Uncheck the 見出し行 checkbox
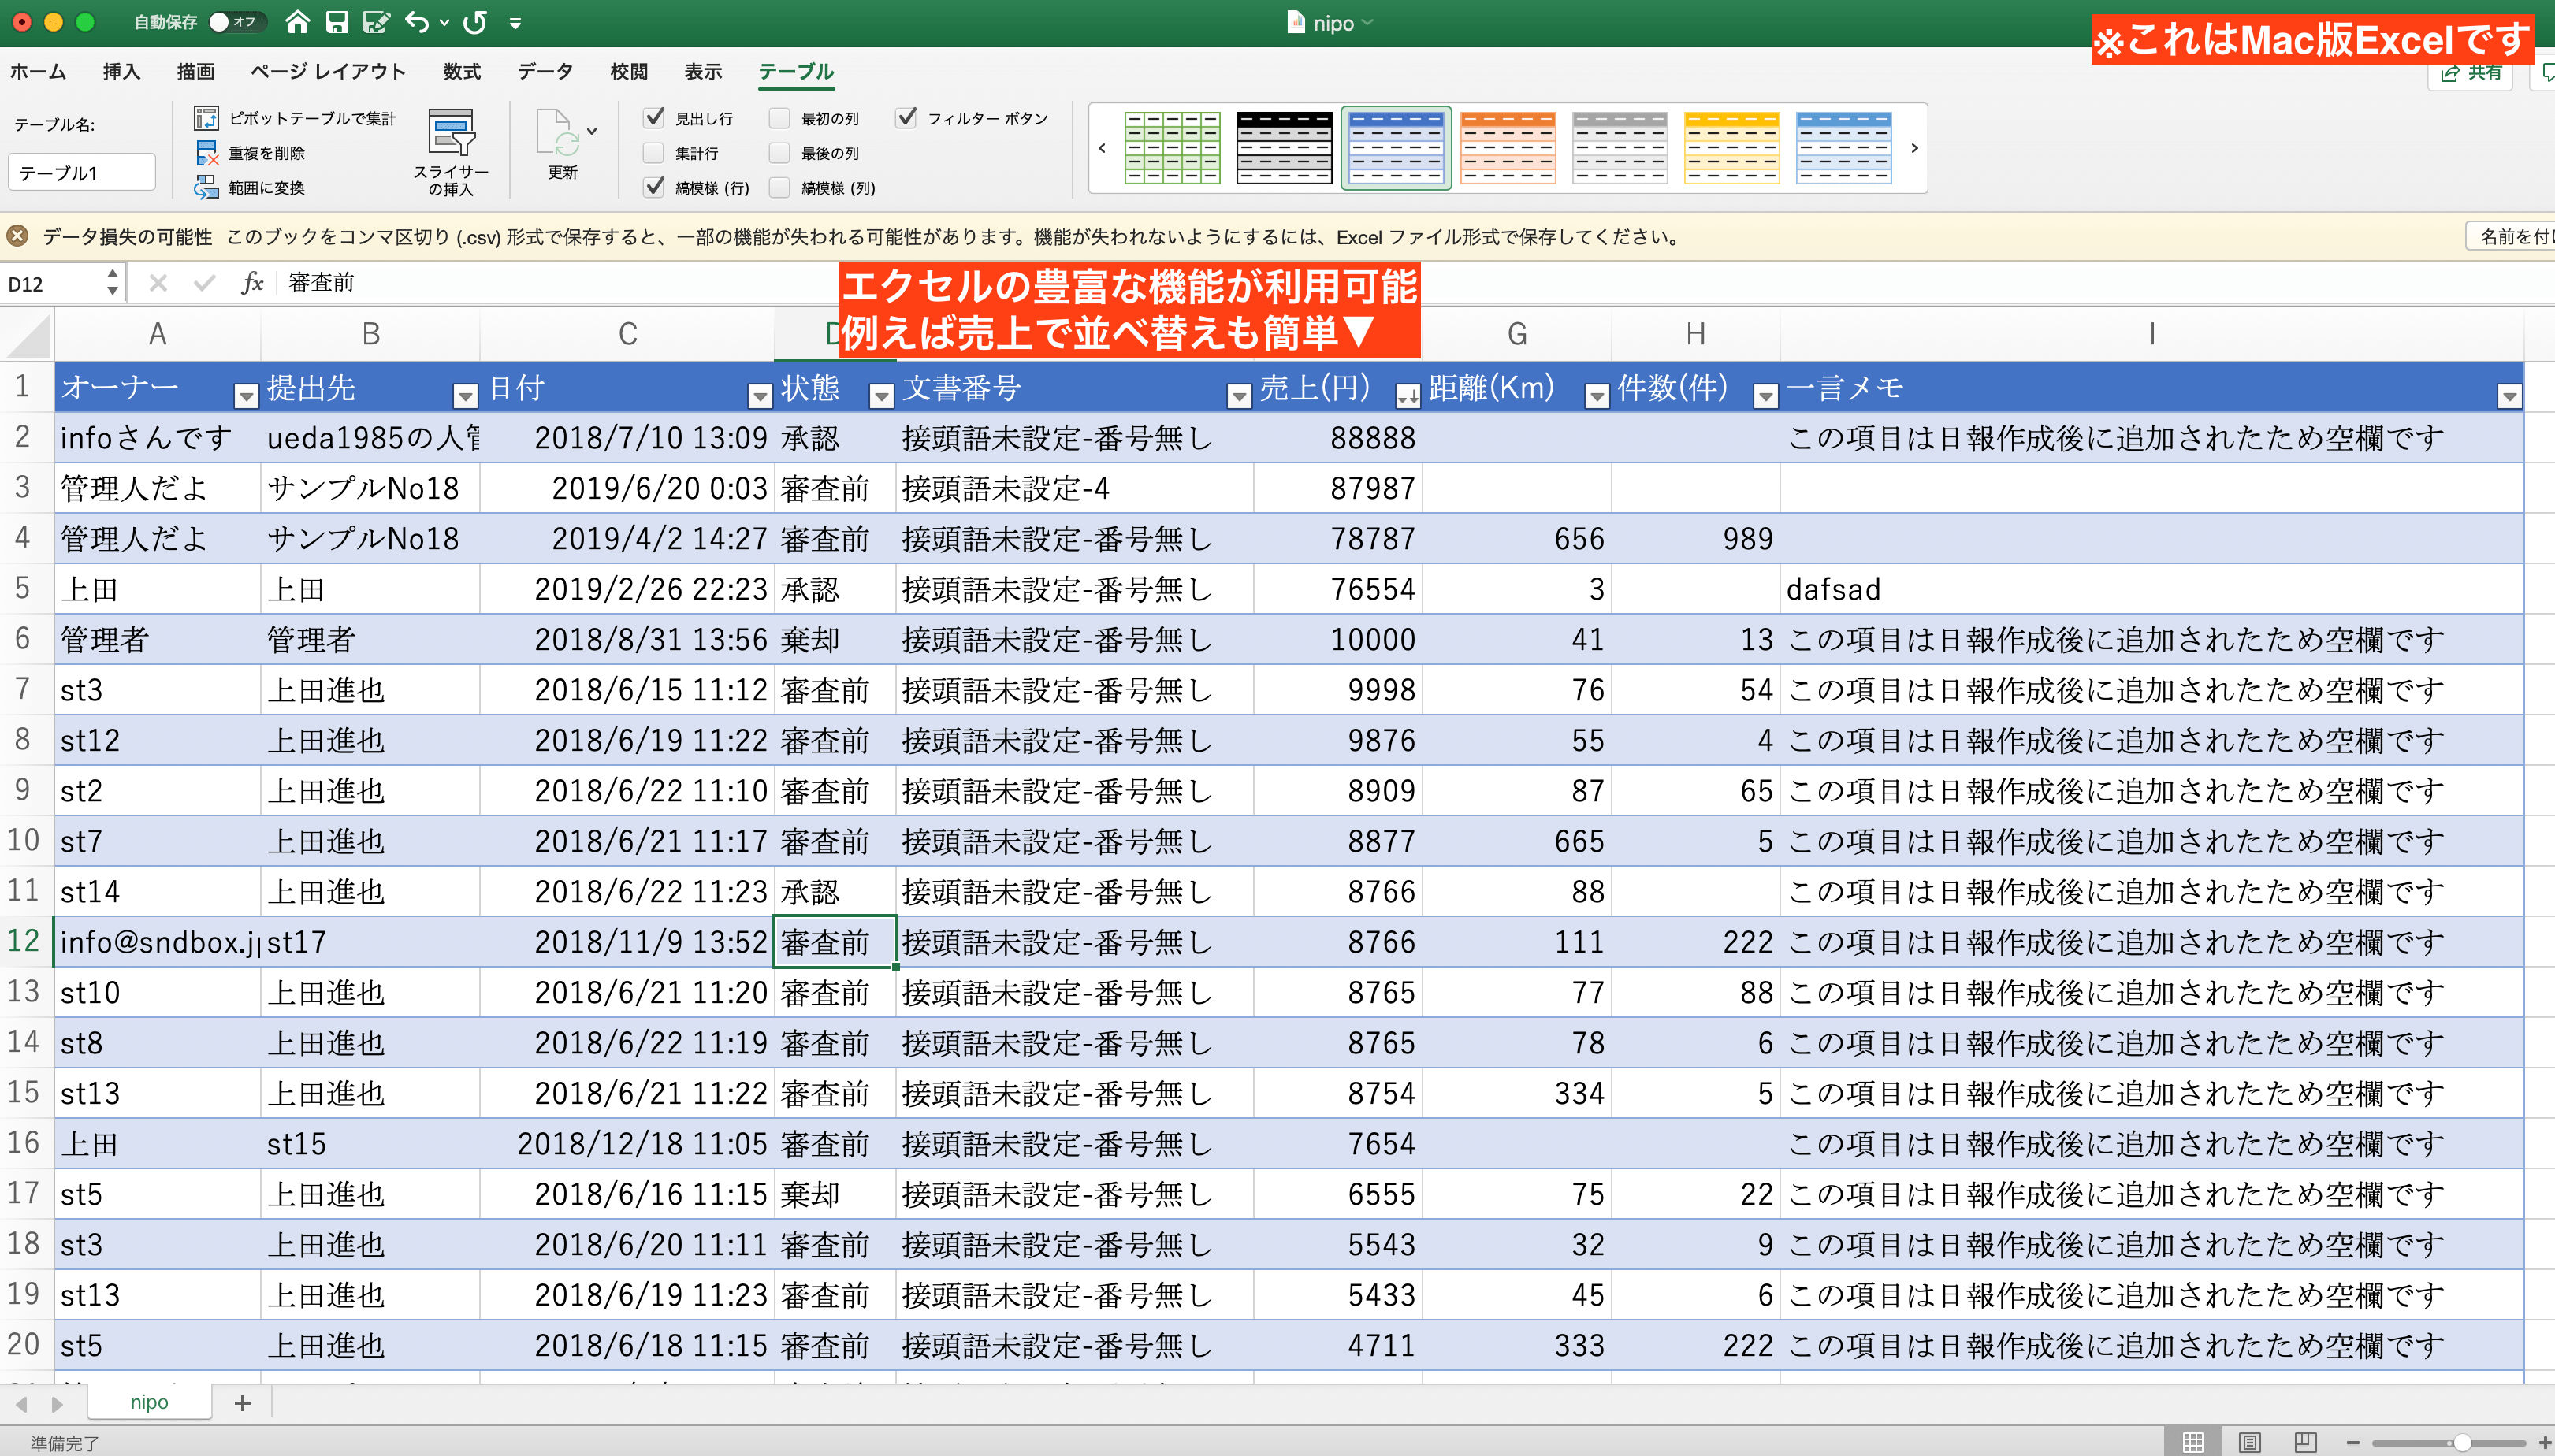This screenshot has height=1456, width=2555. point(654,118)
